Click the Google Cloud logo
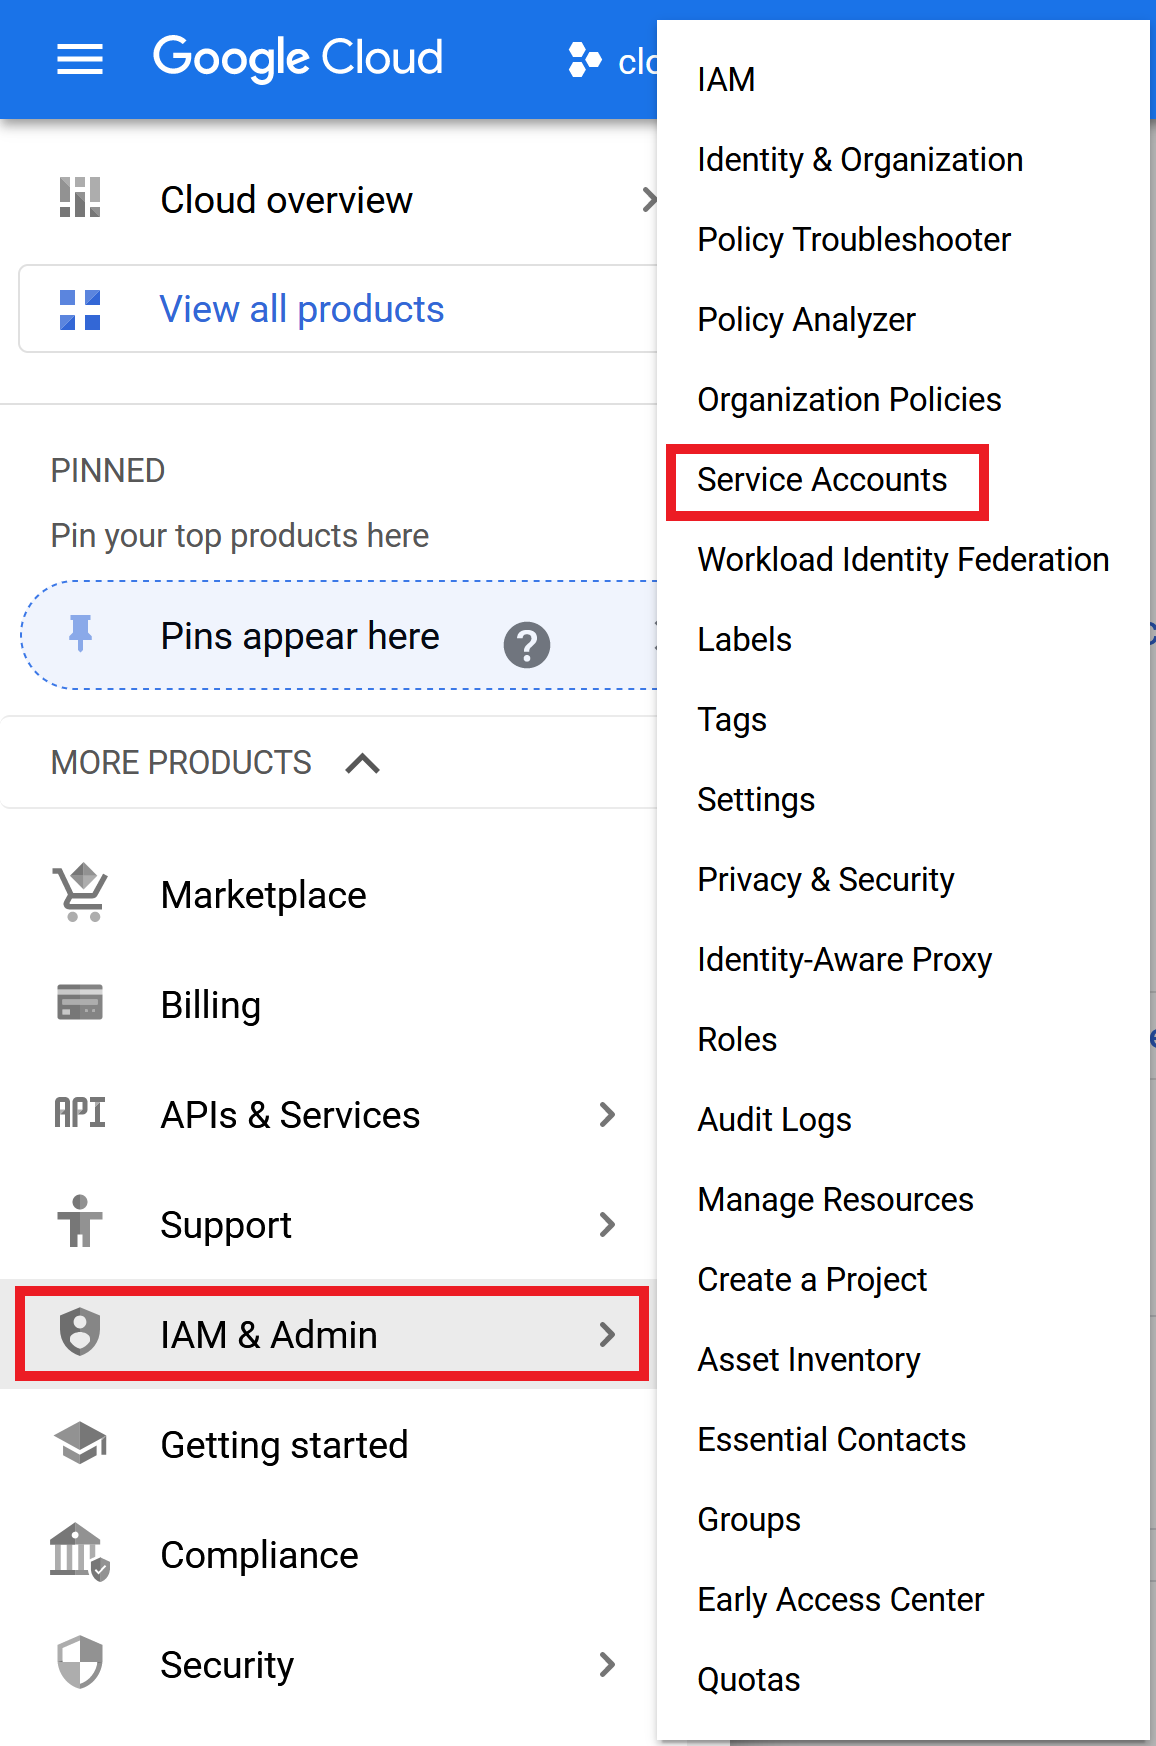Viewport: 1156px width, 1746px height. pyautogui.click(x=298, y=58)
